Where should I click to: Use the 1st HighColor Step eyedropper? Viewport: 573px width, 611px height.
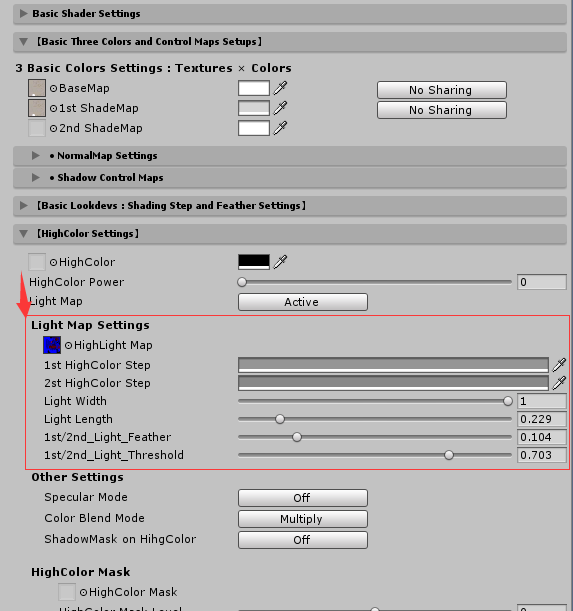click(559, 365)
